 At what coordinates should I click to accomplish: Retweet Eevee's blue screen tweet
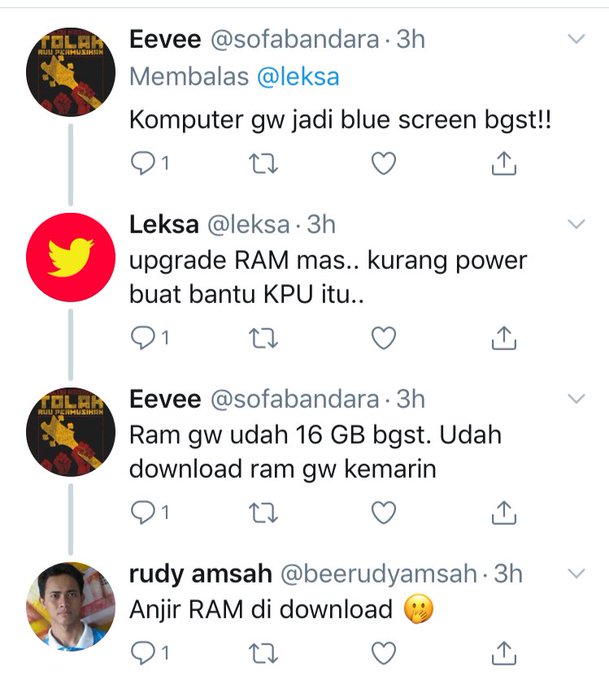263,163
